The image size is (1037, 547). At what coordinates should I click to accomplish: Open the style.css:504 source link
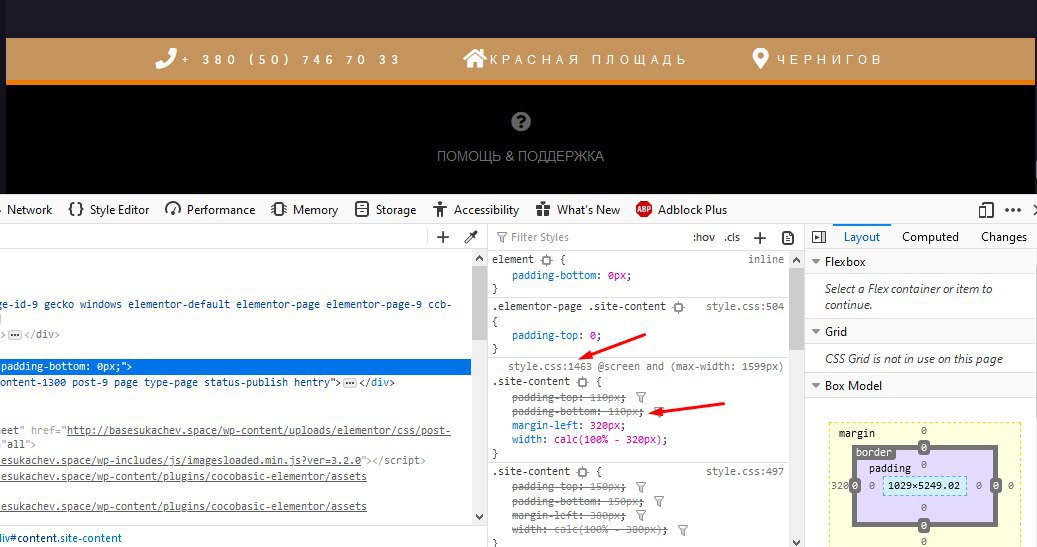click(745, 307)
